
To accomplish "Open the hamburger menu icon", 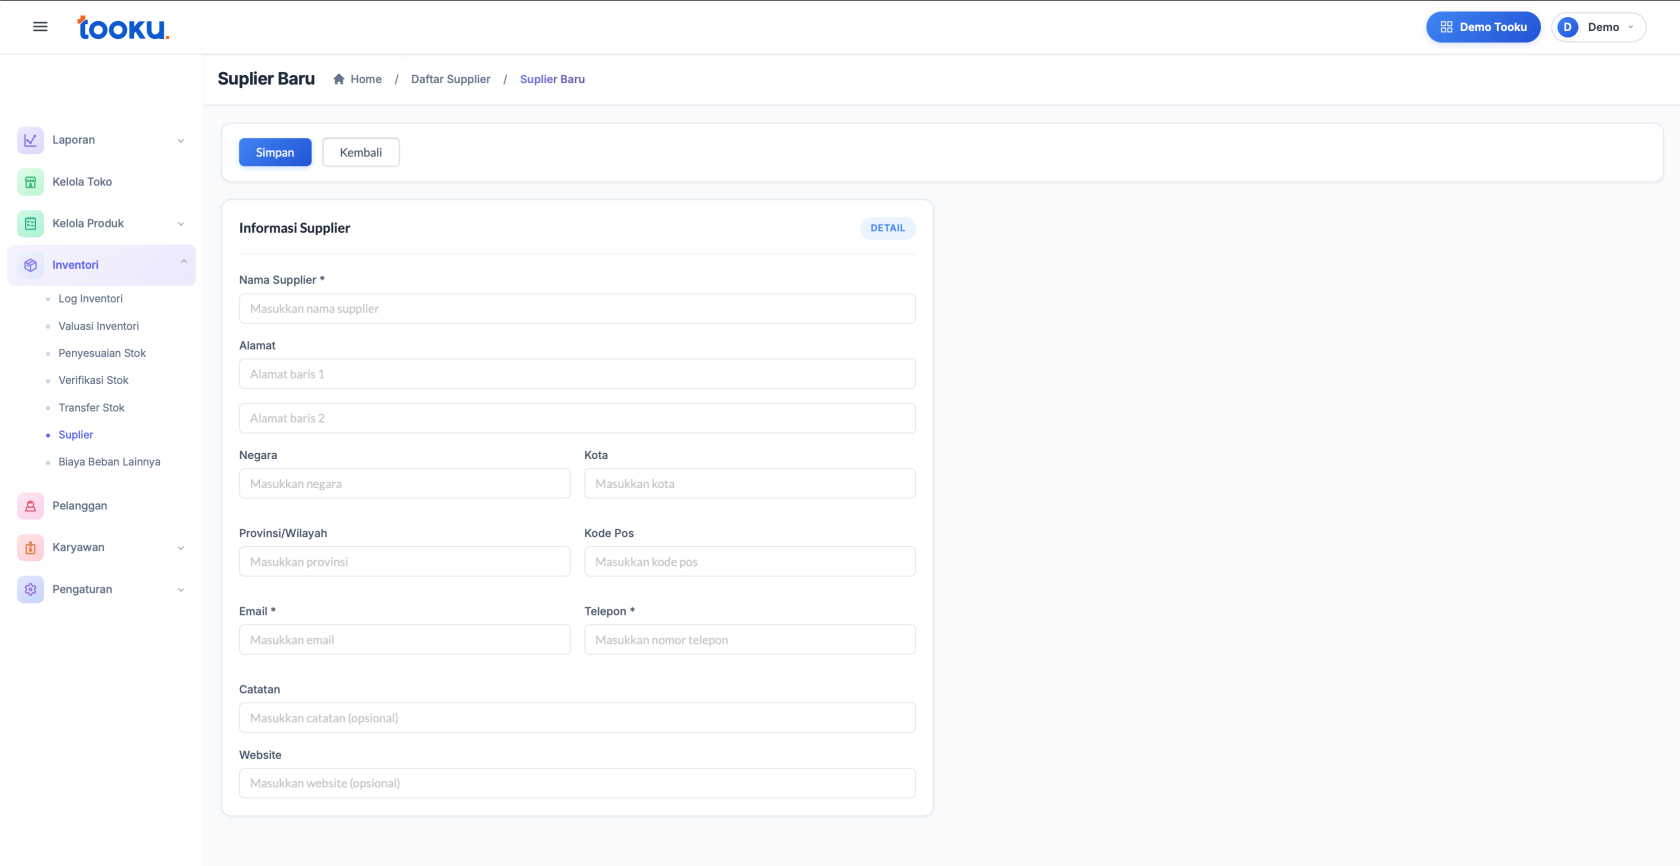I will pos(40,27).
